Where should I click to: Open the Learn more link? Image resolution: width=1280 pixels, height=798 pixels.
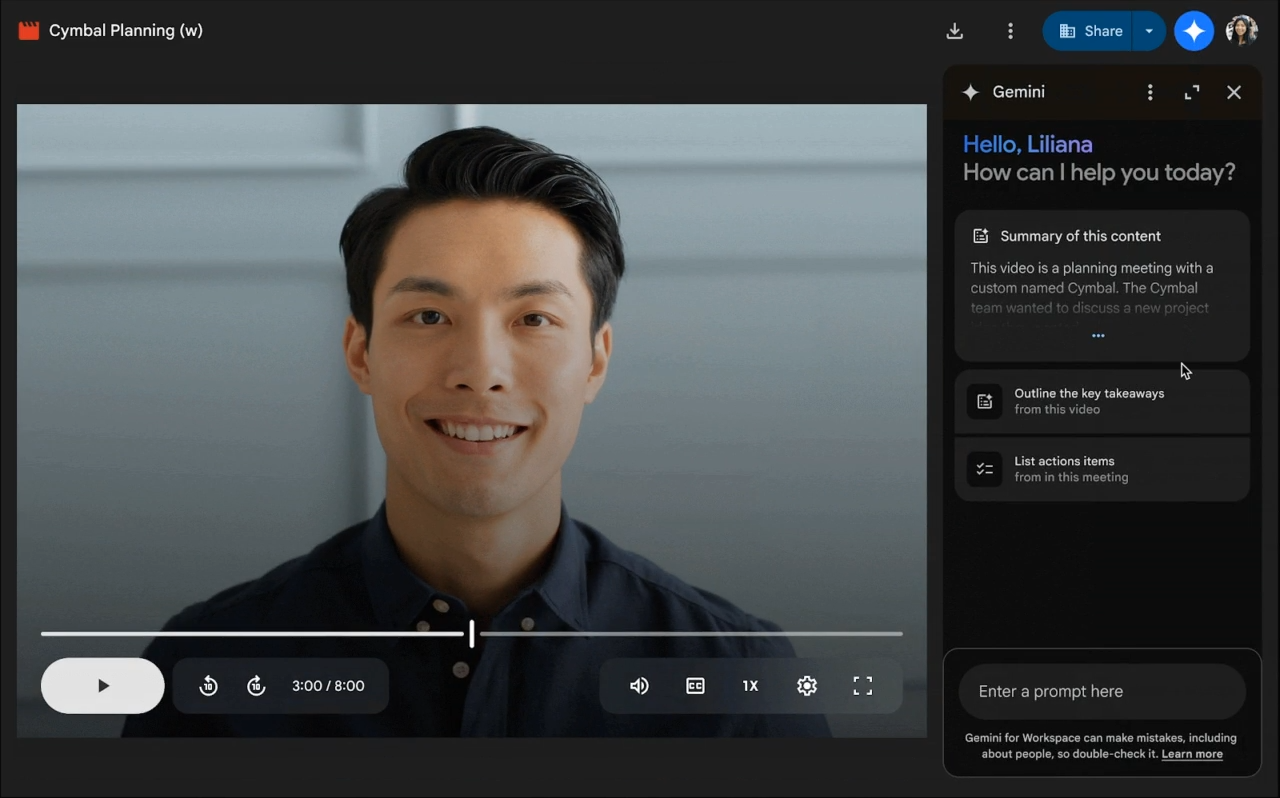pyautogui.click(x=1192, y=754)
